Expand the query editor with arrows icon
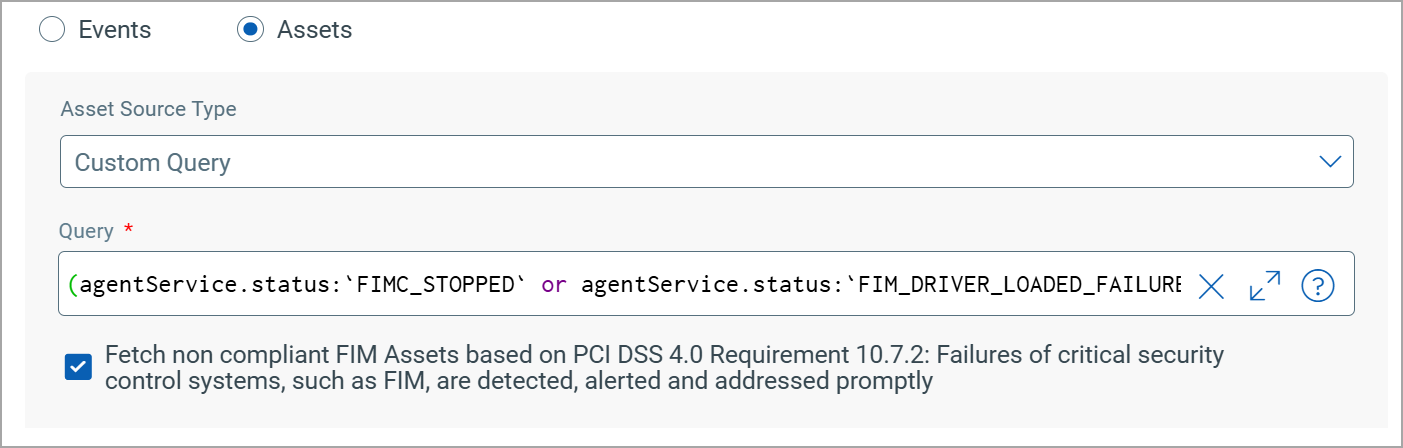The width and height of the screenshot is (1403, 448). coord(1265,287)
